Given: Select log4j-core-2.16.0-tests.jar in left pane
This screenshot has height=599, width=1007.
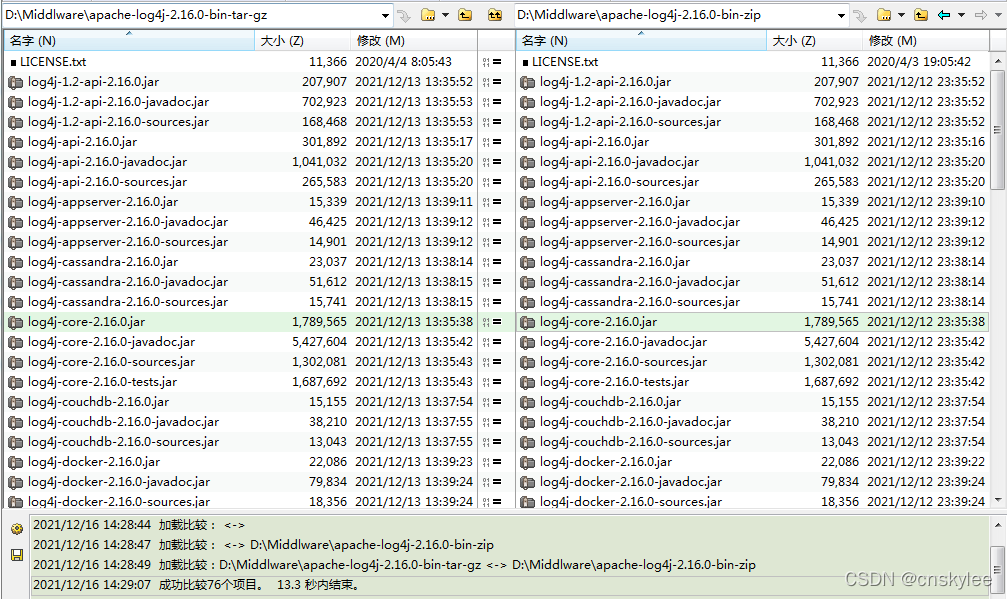Looking at the screenshot, I should coord(102,383).
